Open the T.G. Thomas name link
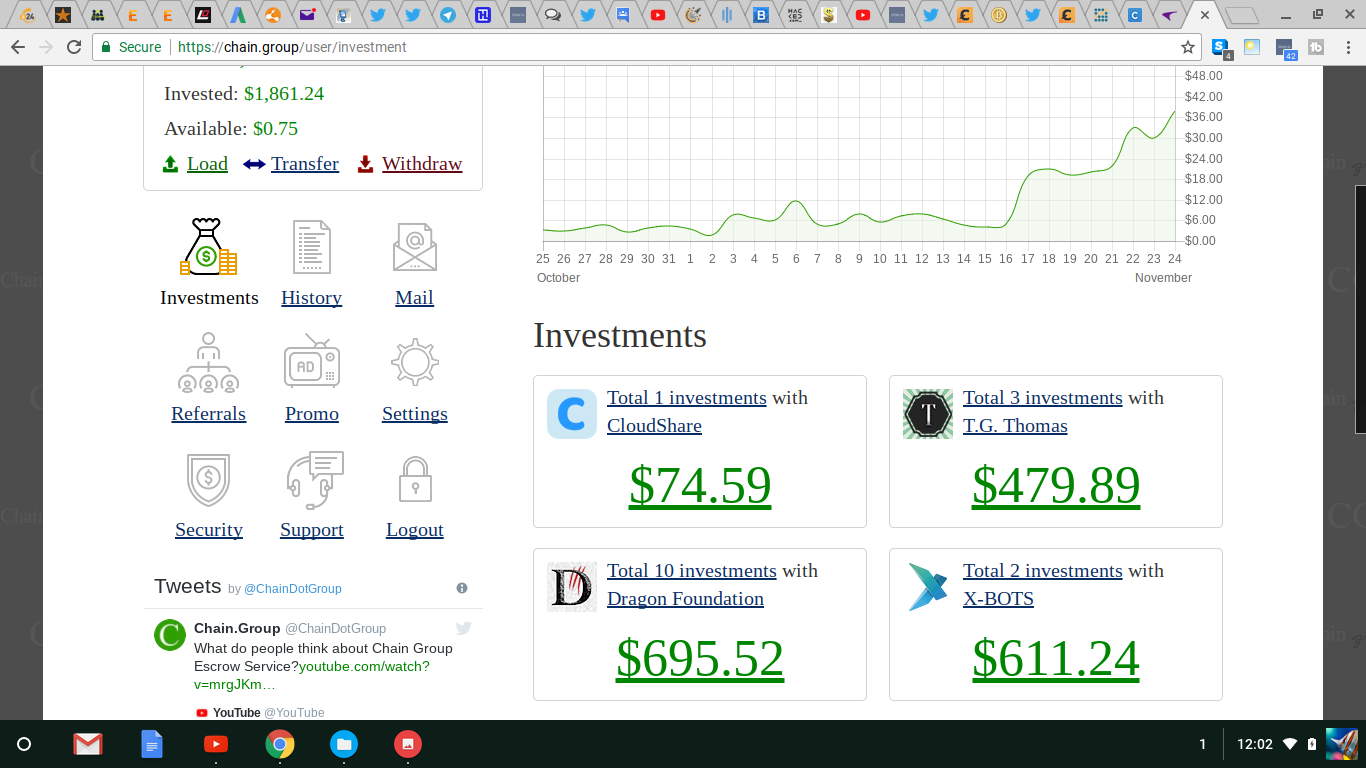Screen dimensions: 1366x768 tap(1015, 426)
